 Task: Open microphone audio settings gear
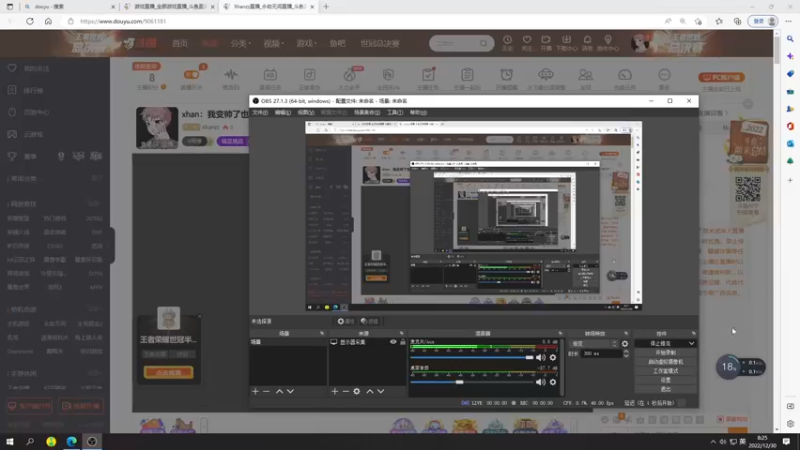[553, 358]
